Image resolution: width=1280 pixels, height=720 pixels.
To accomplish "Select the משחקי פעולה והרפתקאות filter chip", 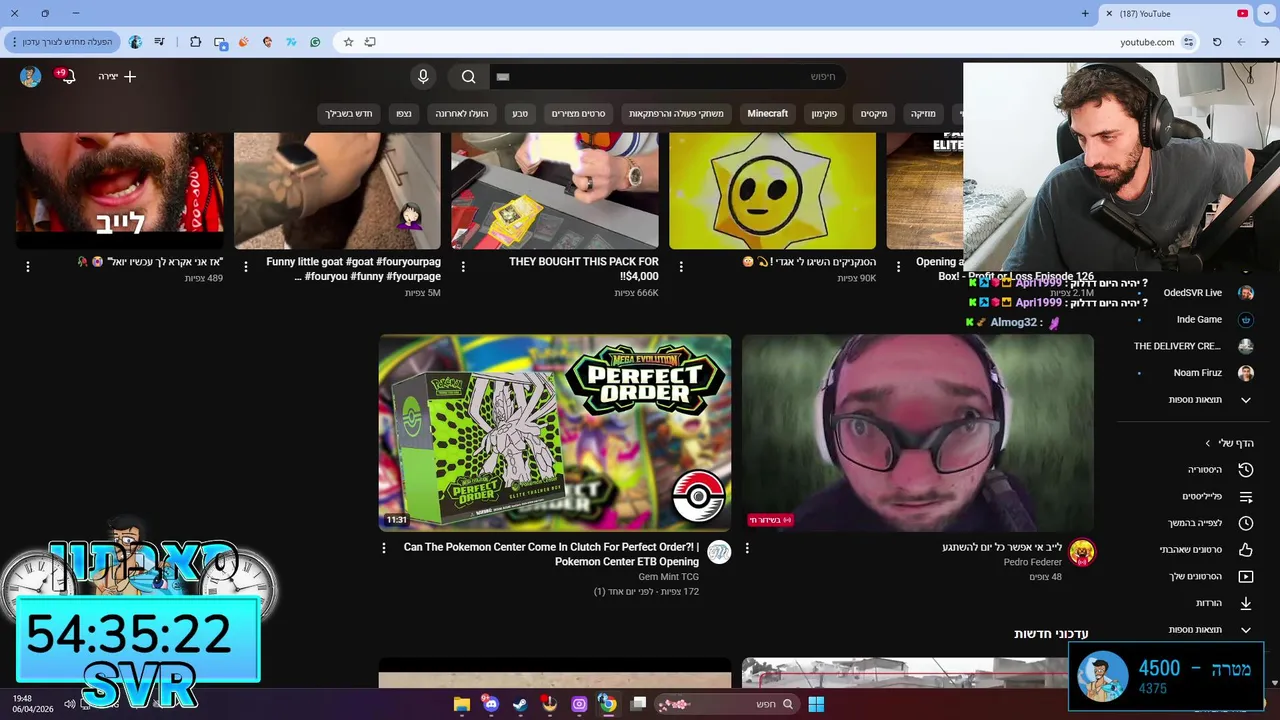I will tap(676, 113).
